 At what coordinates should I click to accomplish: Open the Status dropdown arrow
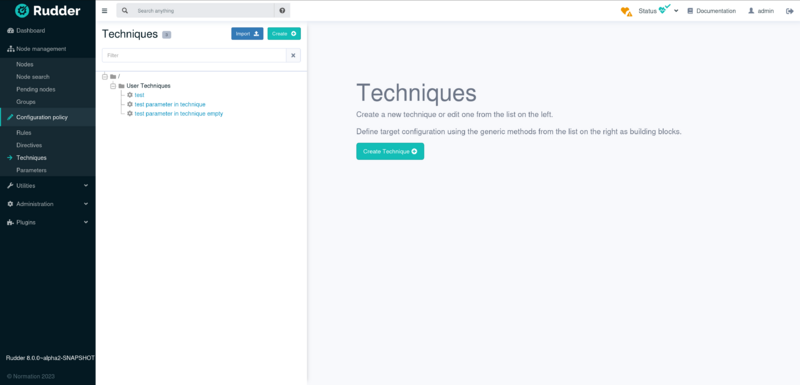(676, 11)
